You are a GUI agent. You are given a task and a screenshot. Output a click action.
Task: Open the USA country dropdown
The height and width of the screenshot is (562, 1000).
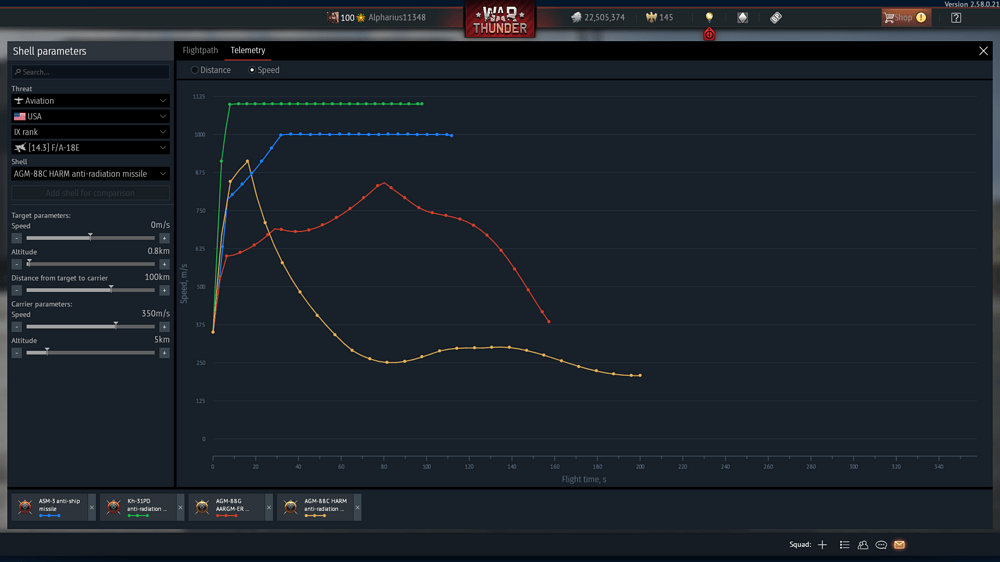90,116
